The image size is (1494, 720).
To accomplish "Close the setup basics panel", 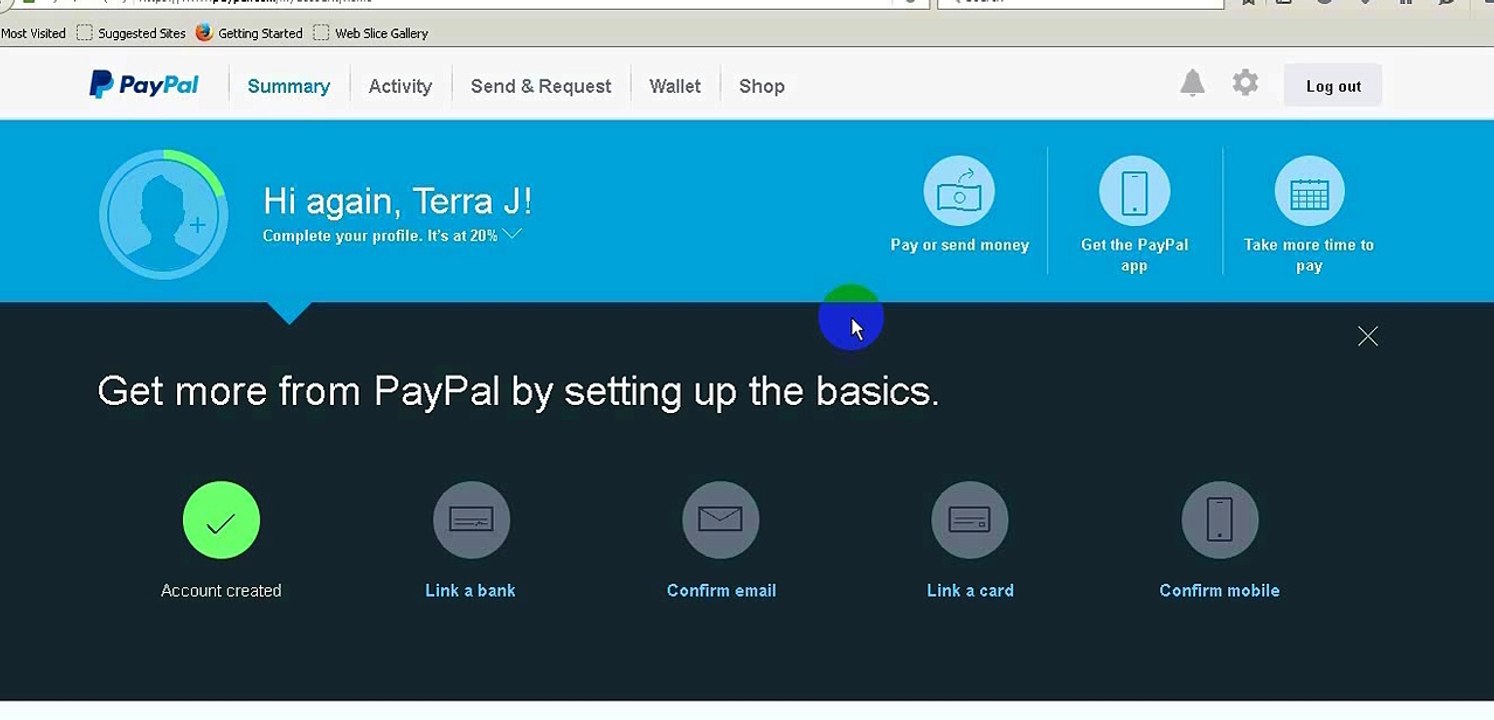I will pos(1368,336).
